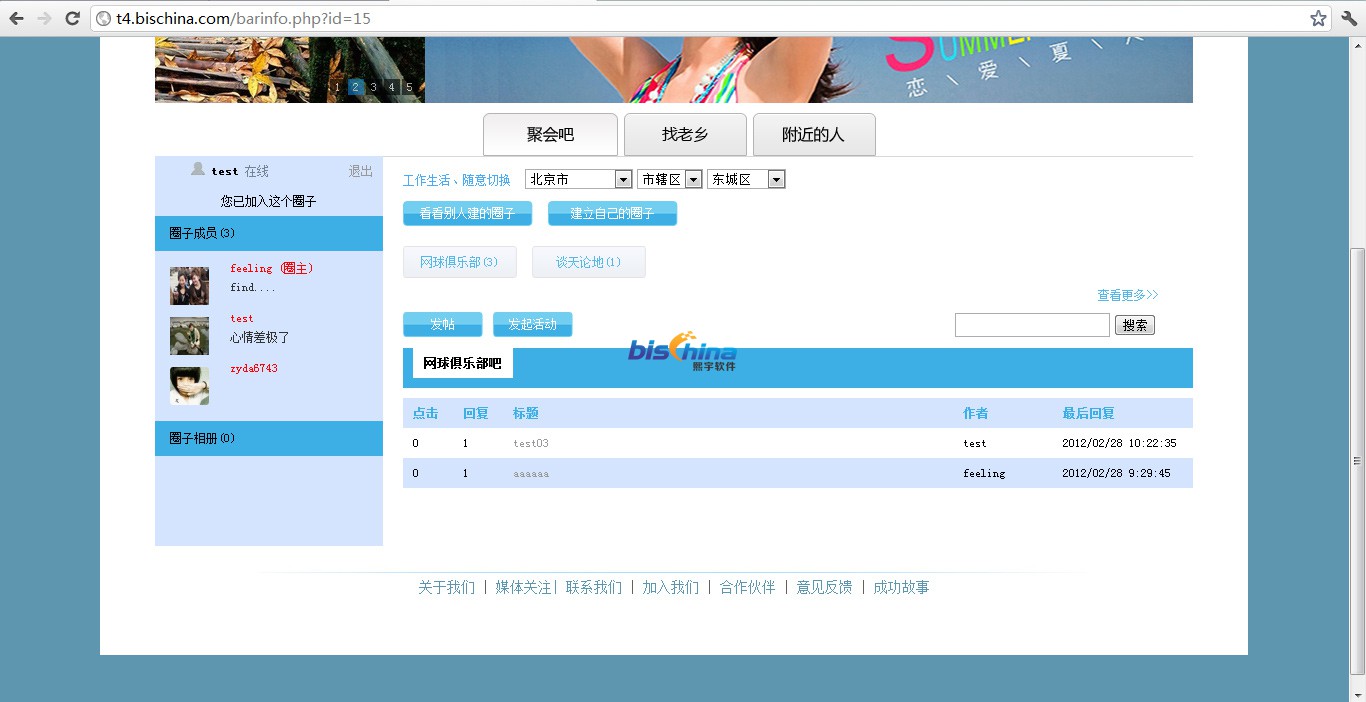Click the 工作生活、随意切换 link
Viewport: 1366px width, 702px height.
(x=457, y=181)
